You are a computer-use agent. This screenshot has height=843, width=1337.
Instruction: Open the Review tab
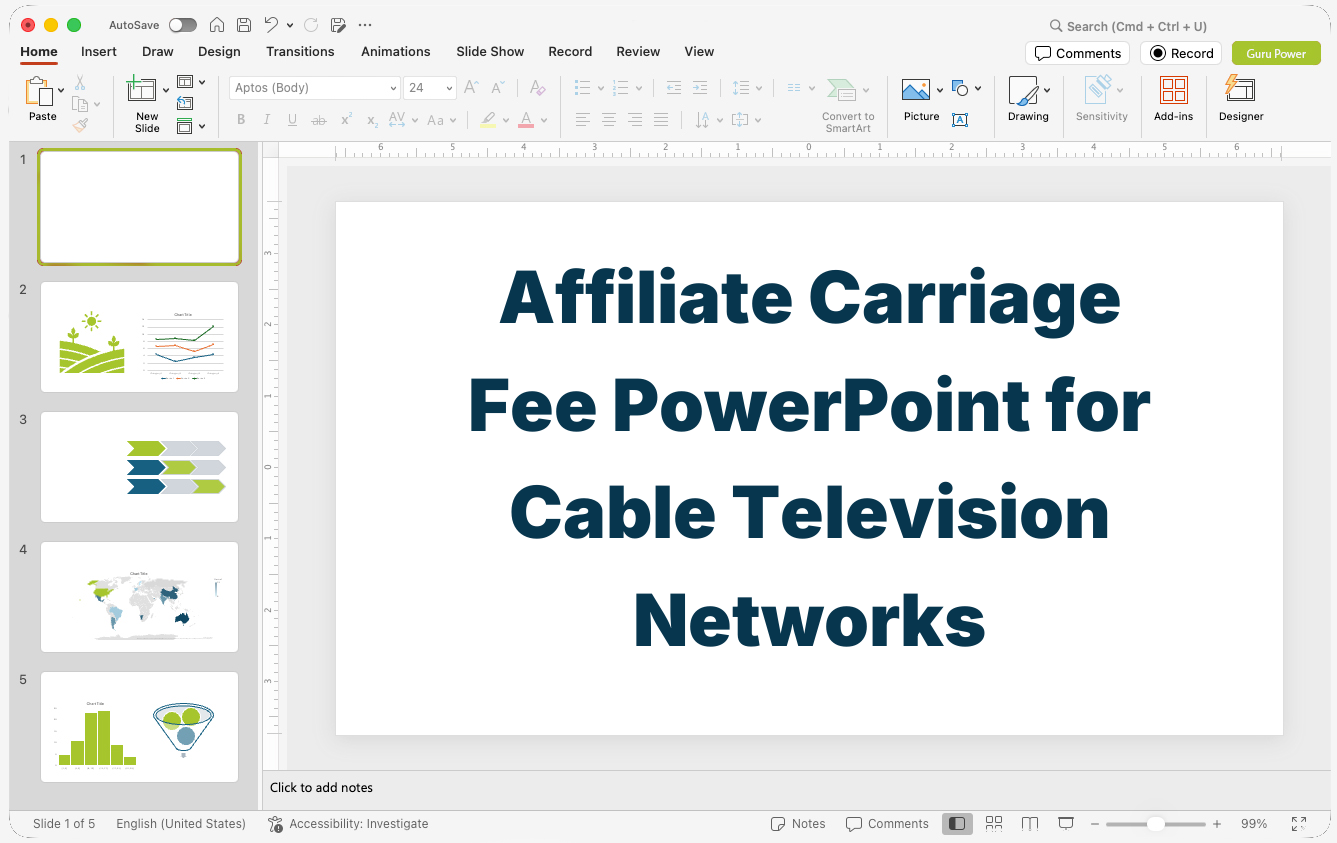[638, 52]
